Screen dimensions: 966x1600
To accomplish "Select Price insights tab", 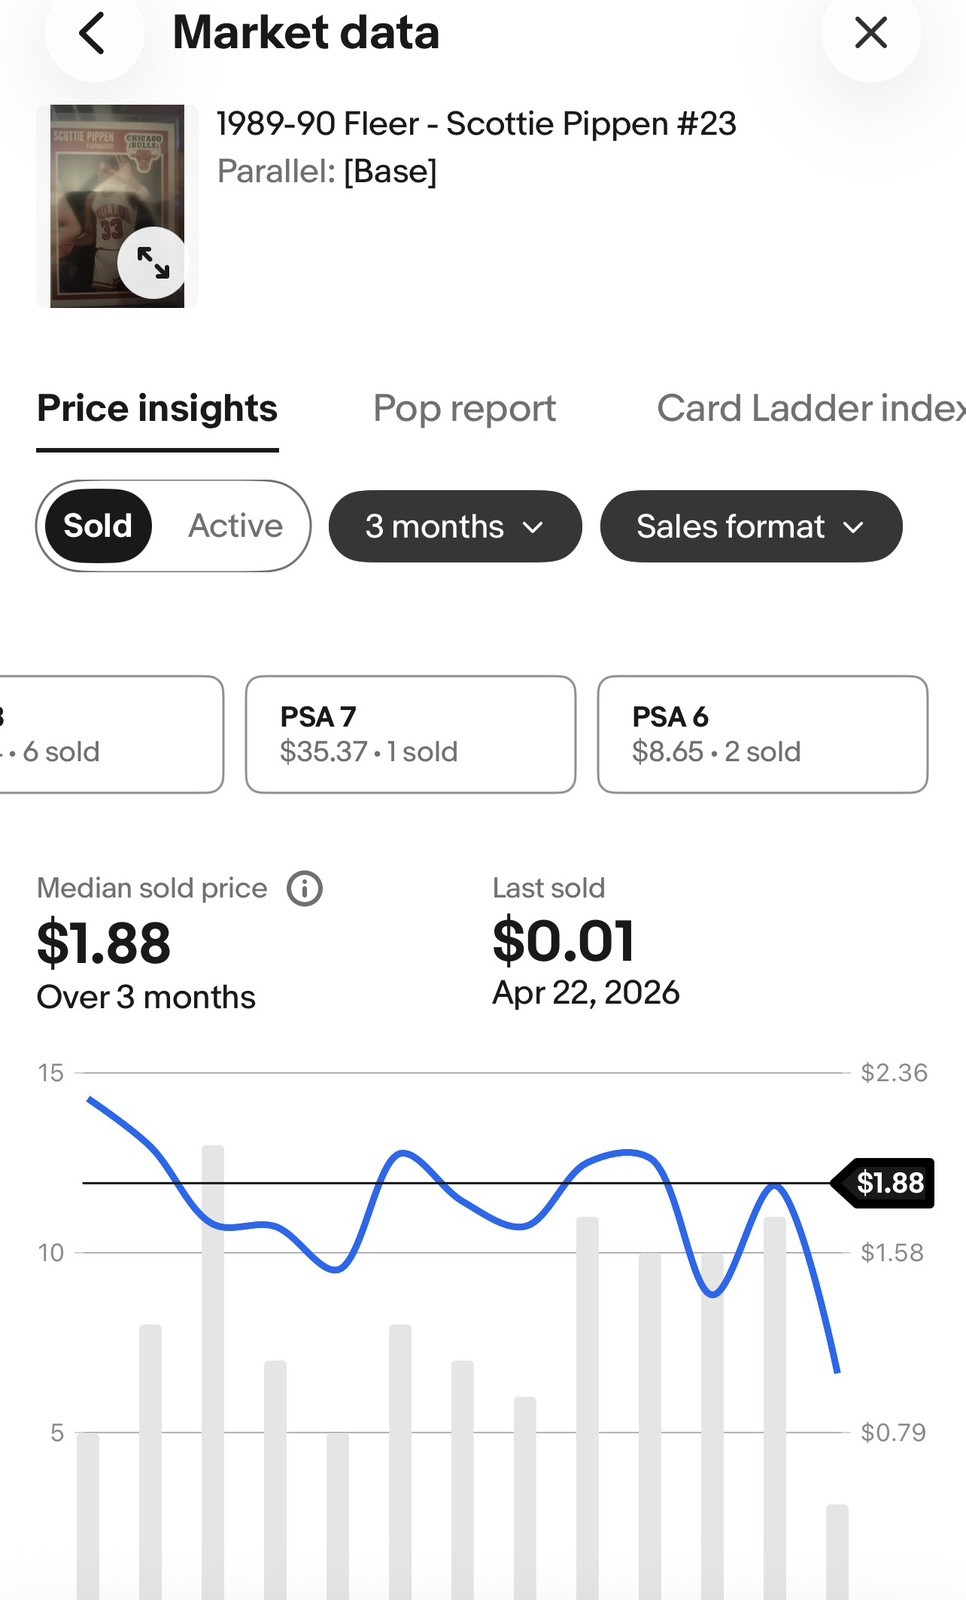I will 157,409.
